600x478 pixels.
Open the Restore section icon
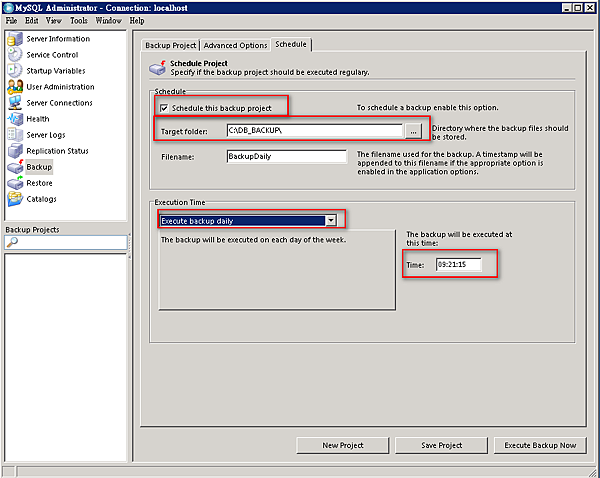tap(15, 183)
